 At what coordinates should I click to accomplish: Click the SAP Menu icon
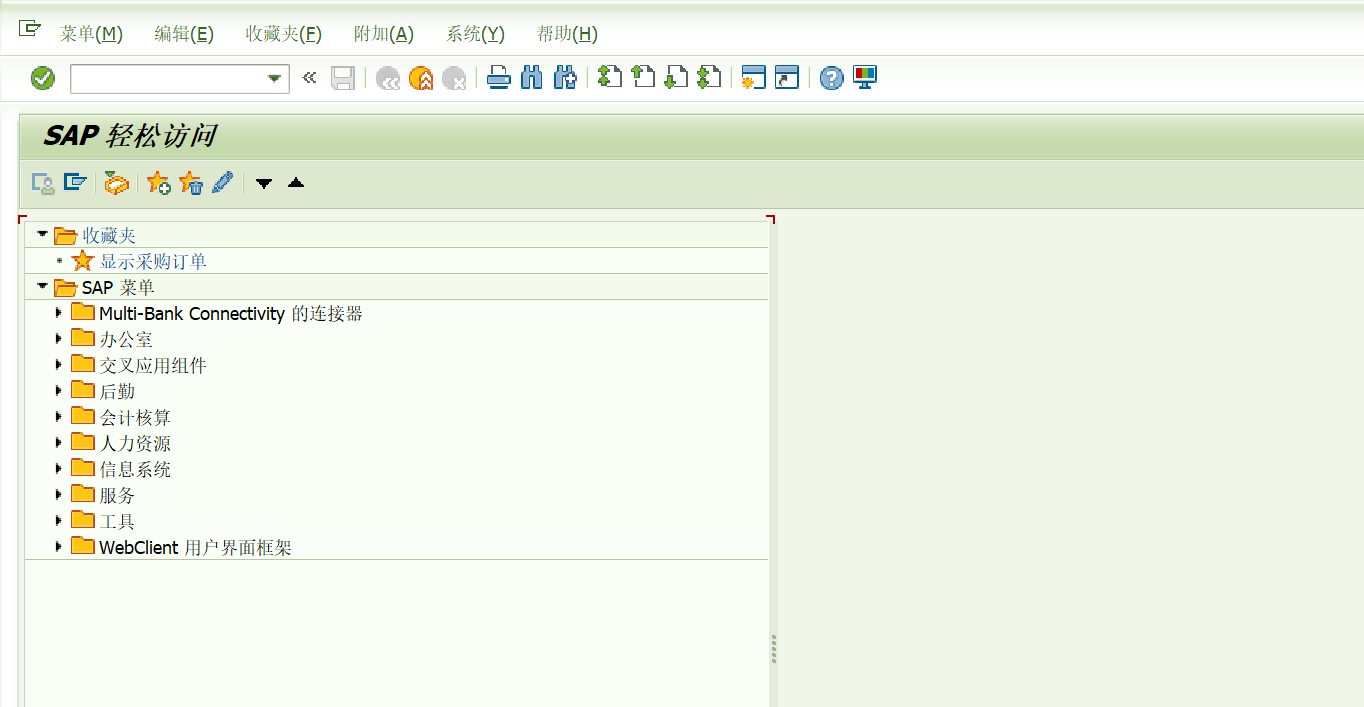[x=75, y=183]
